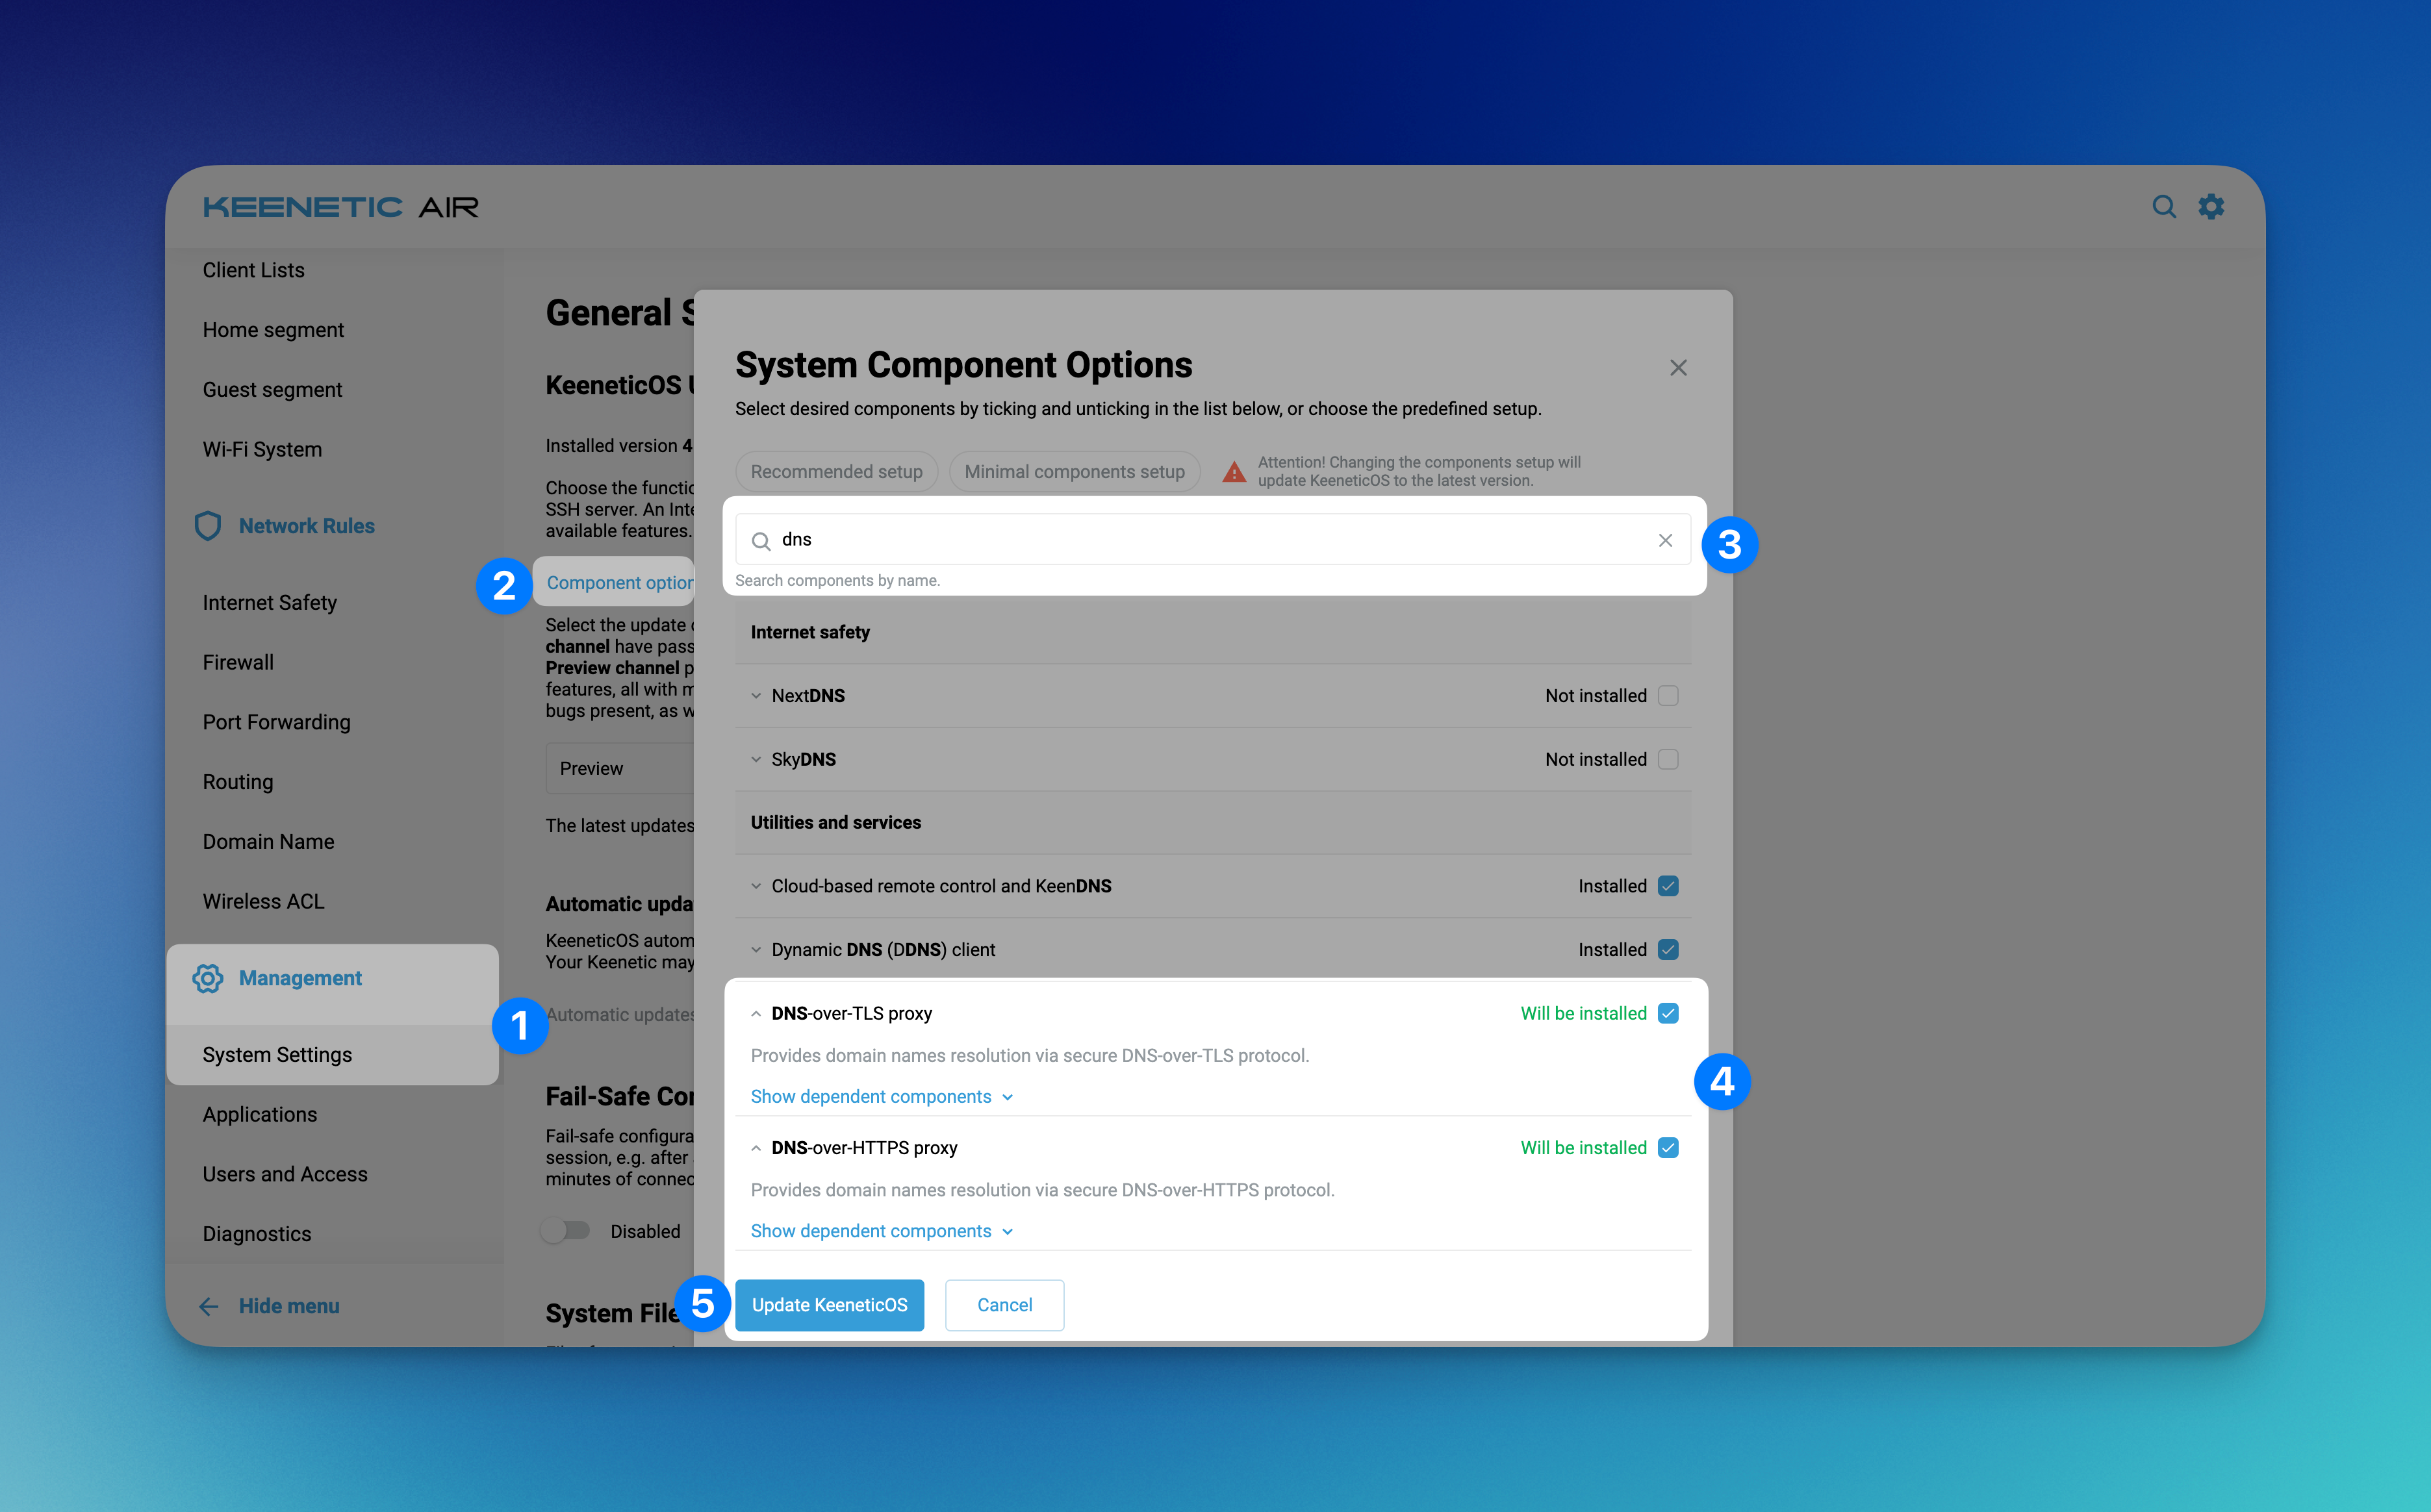The width and height of the screenshot is (2431, 1512).
Task: Close the System Component Options dialog
Action: 1678,368
